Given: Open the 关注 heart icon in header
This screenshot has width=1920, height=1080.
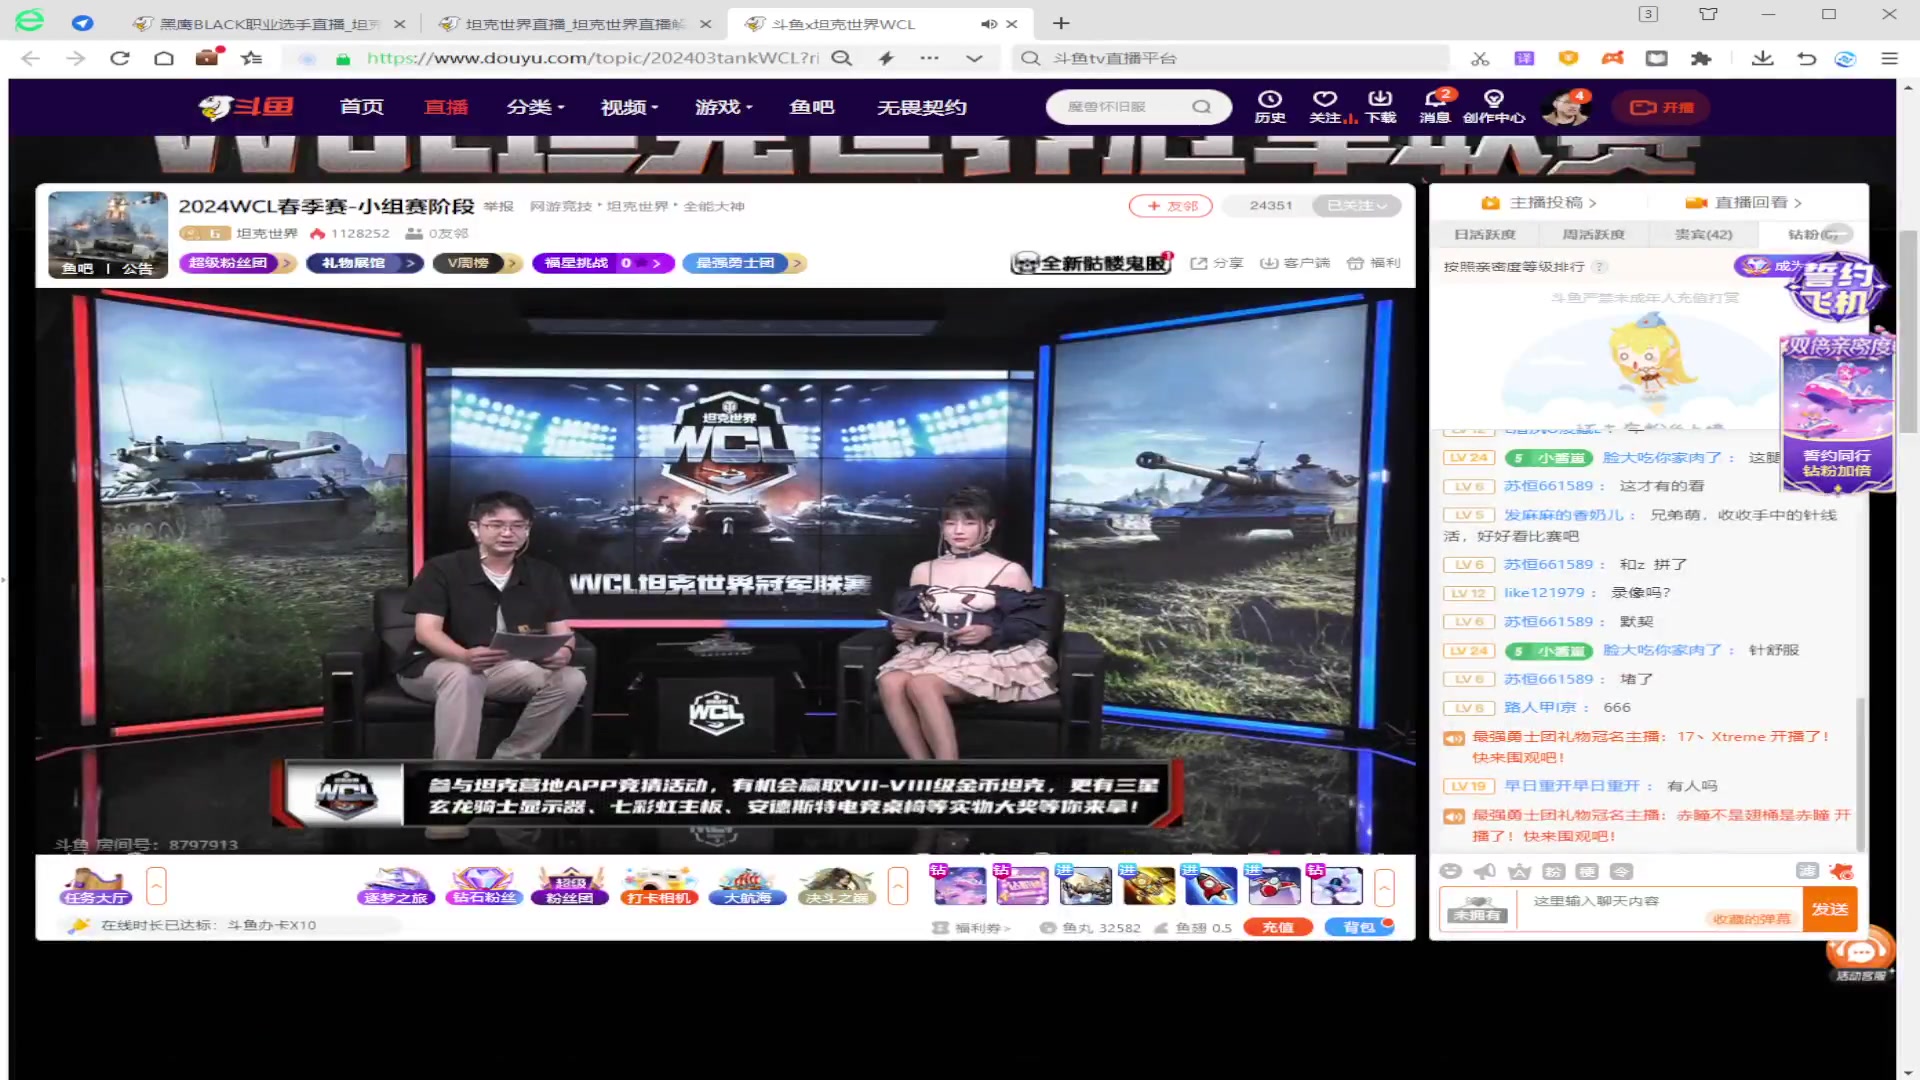Looking at the screenshot, I should tap(1326, 106).
